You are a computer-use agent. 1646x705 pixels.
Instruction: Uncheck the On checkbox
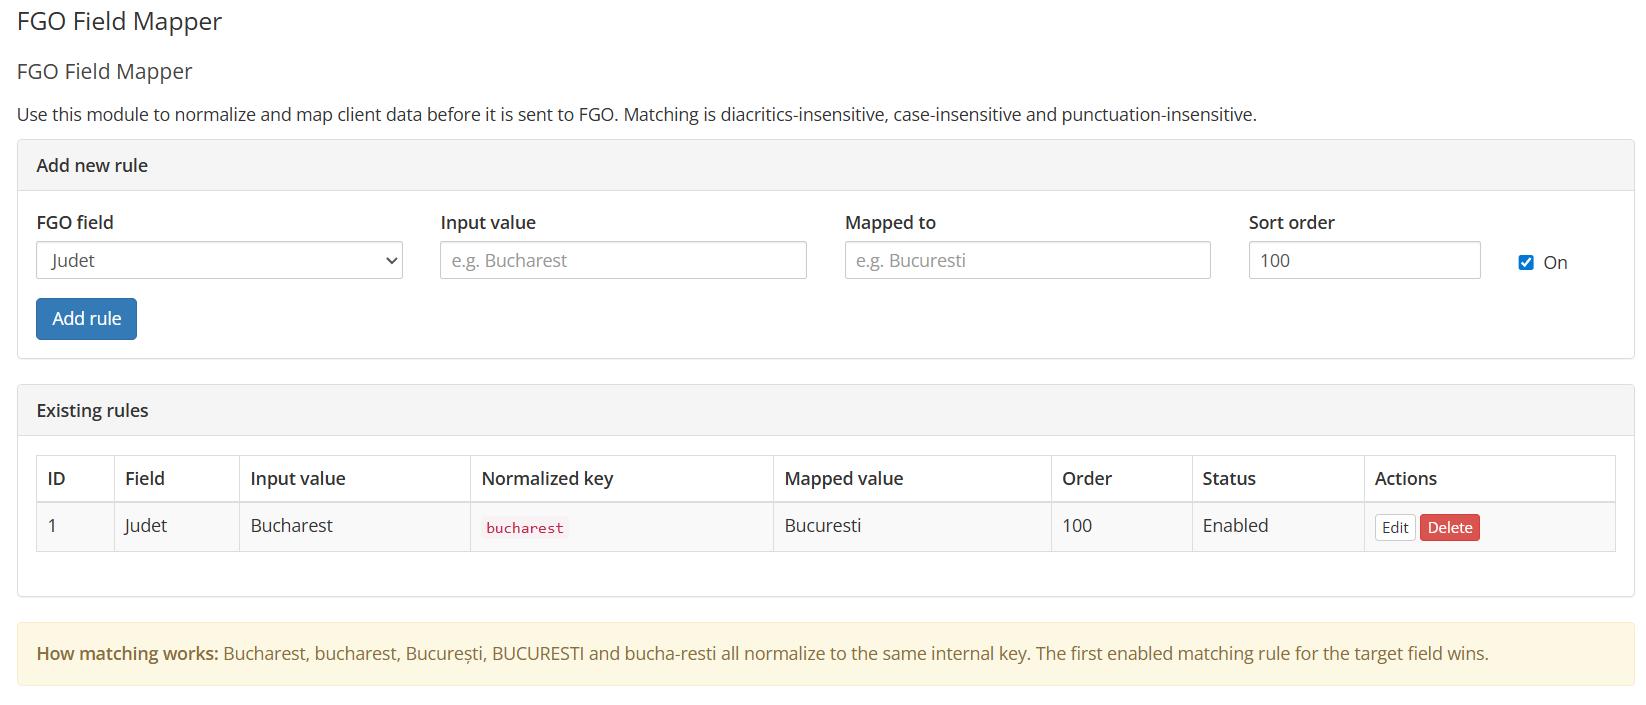pyautogui.click(x=1525, y=263)
